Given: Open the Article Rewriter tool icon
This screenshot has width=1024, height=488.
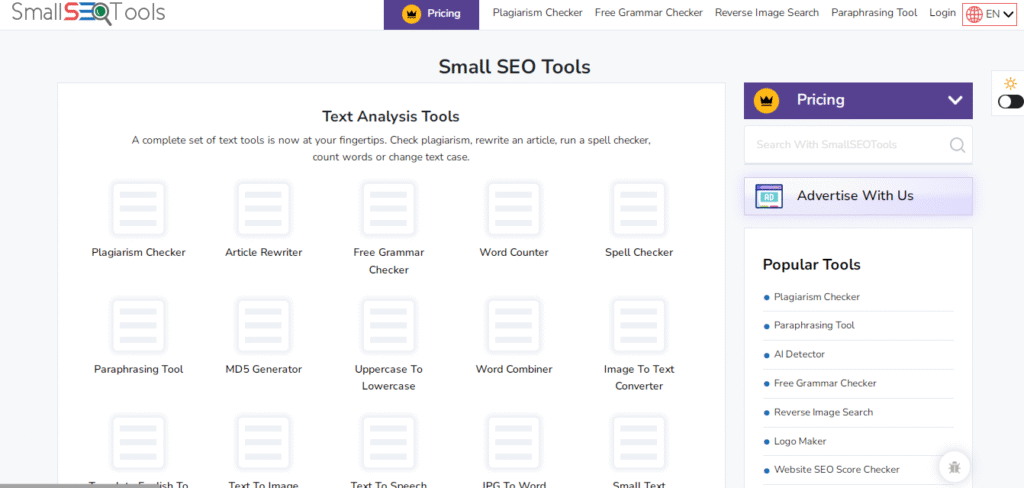Looking at the screenshot, I should pos(263,208).
